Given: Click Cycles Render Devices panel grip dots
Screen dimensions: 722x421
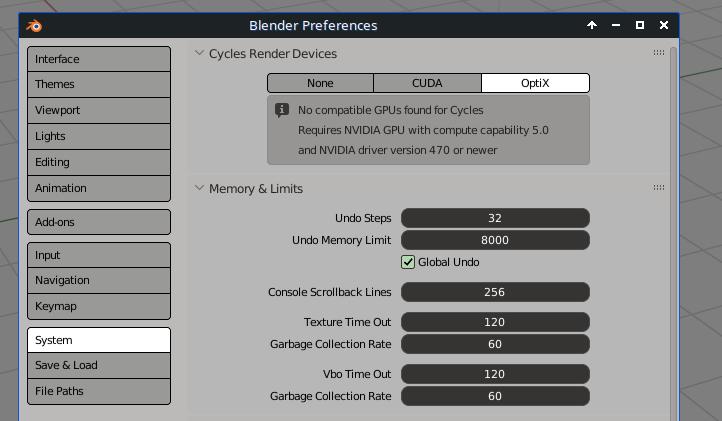Looking at the screenshot, I should [x=659, y=53].
